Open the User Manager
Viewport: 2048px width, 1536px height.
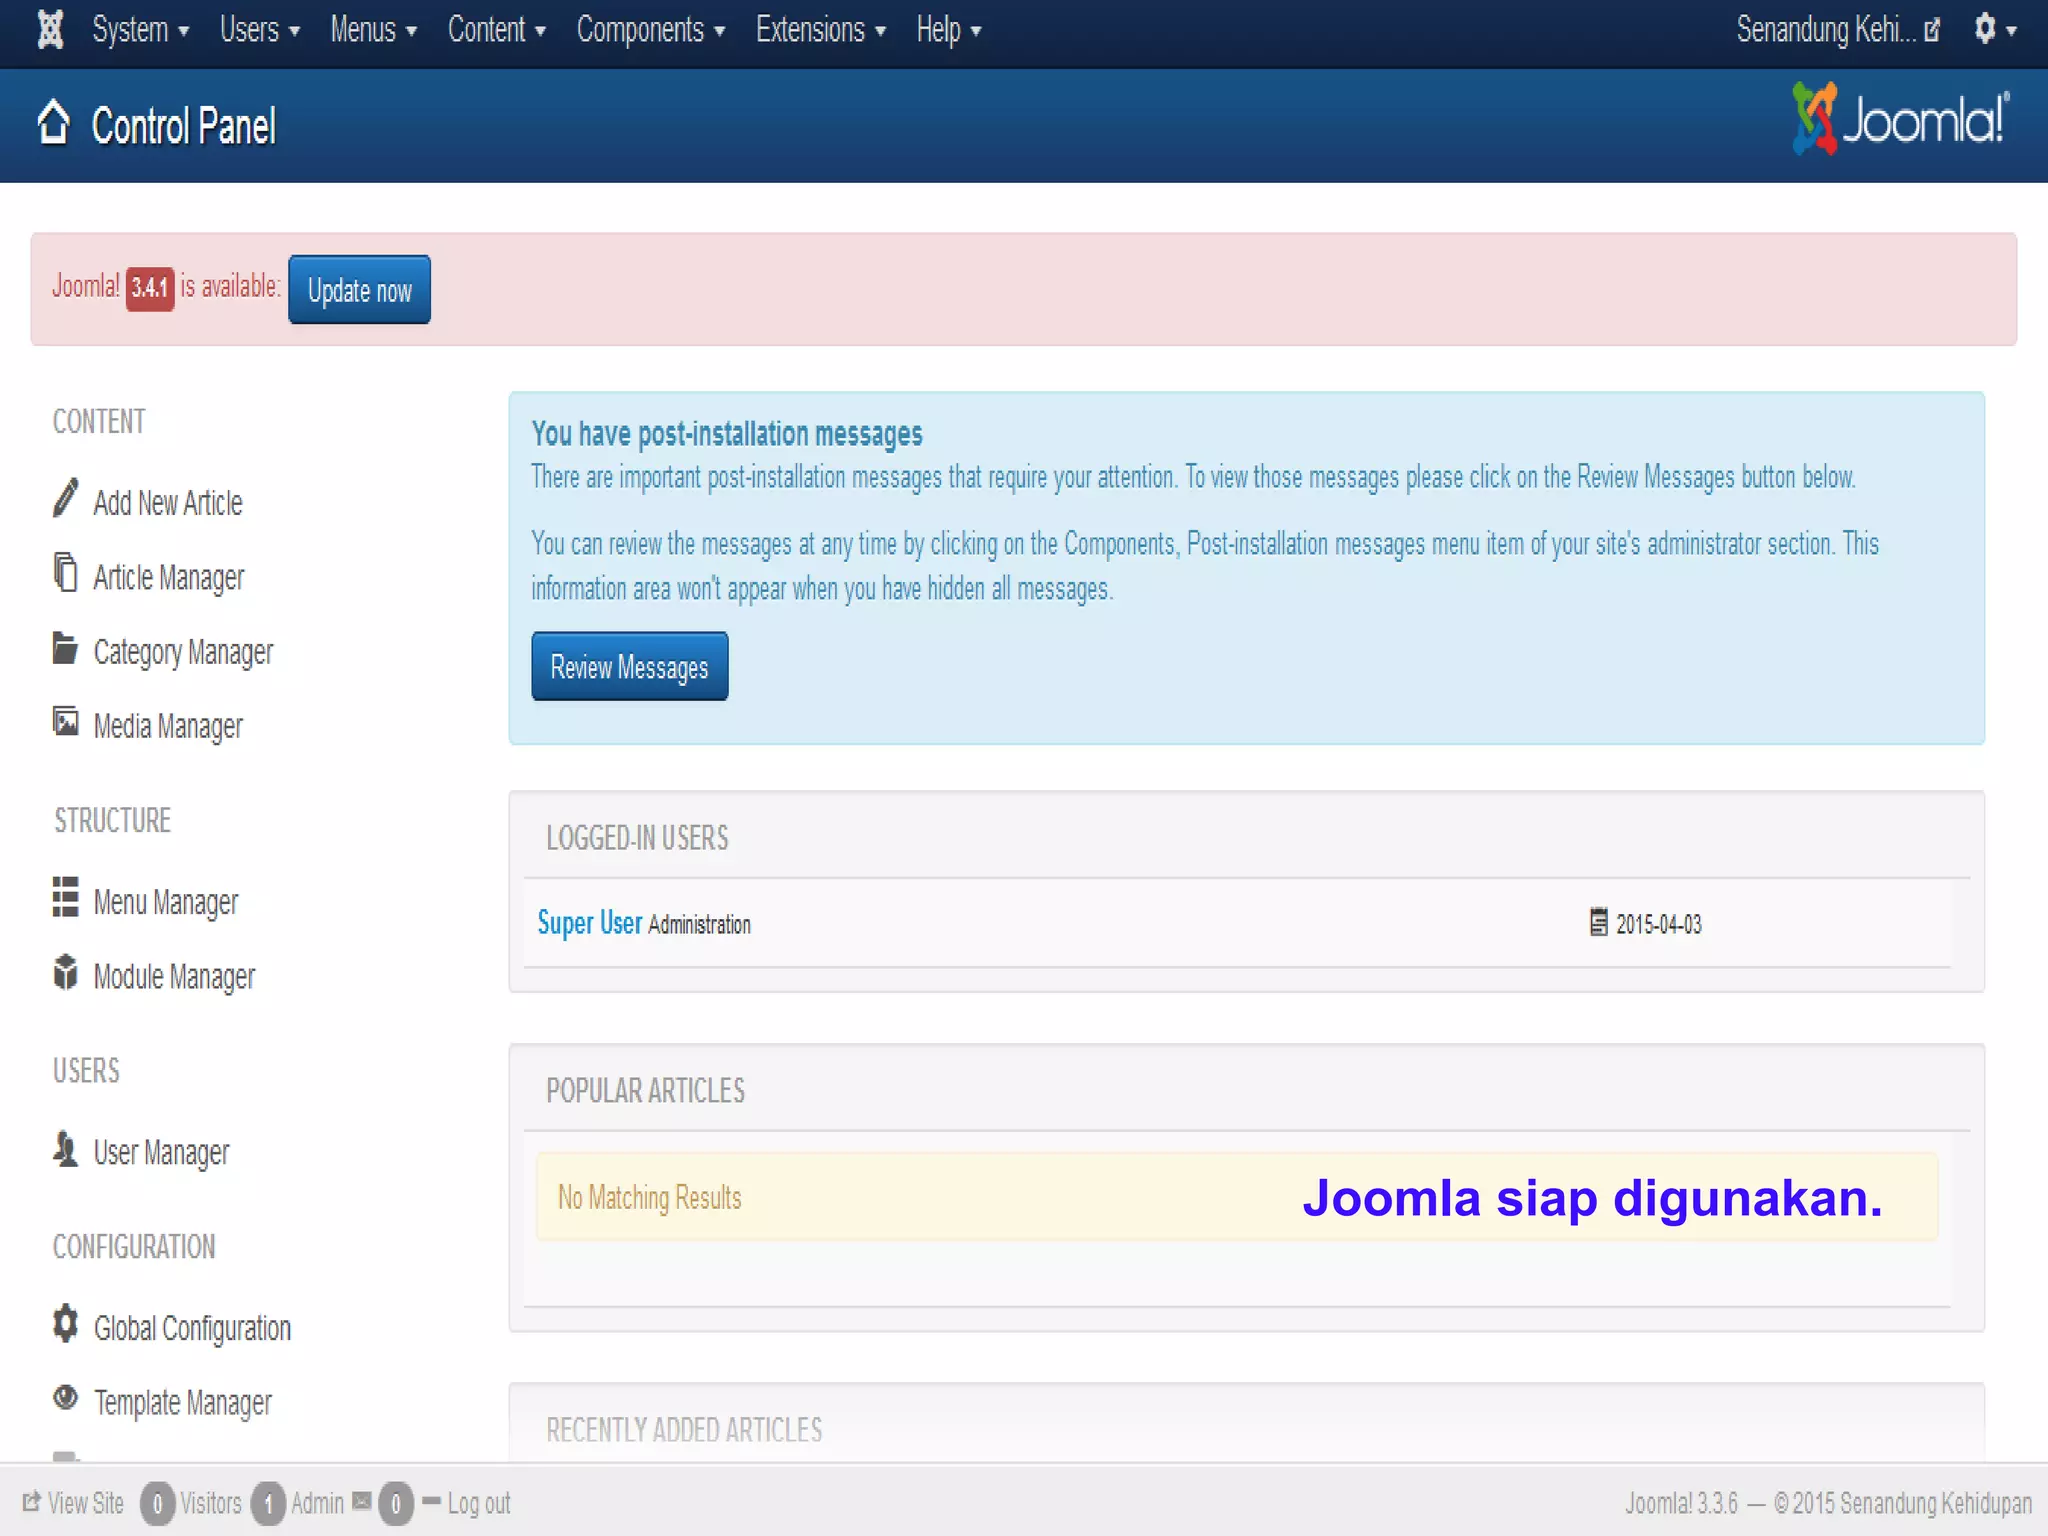(x=161, y=1152)
